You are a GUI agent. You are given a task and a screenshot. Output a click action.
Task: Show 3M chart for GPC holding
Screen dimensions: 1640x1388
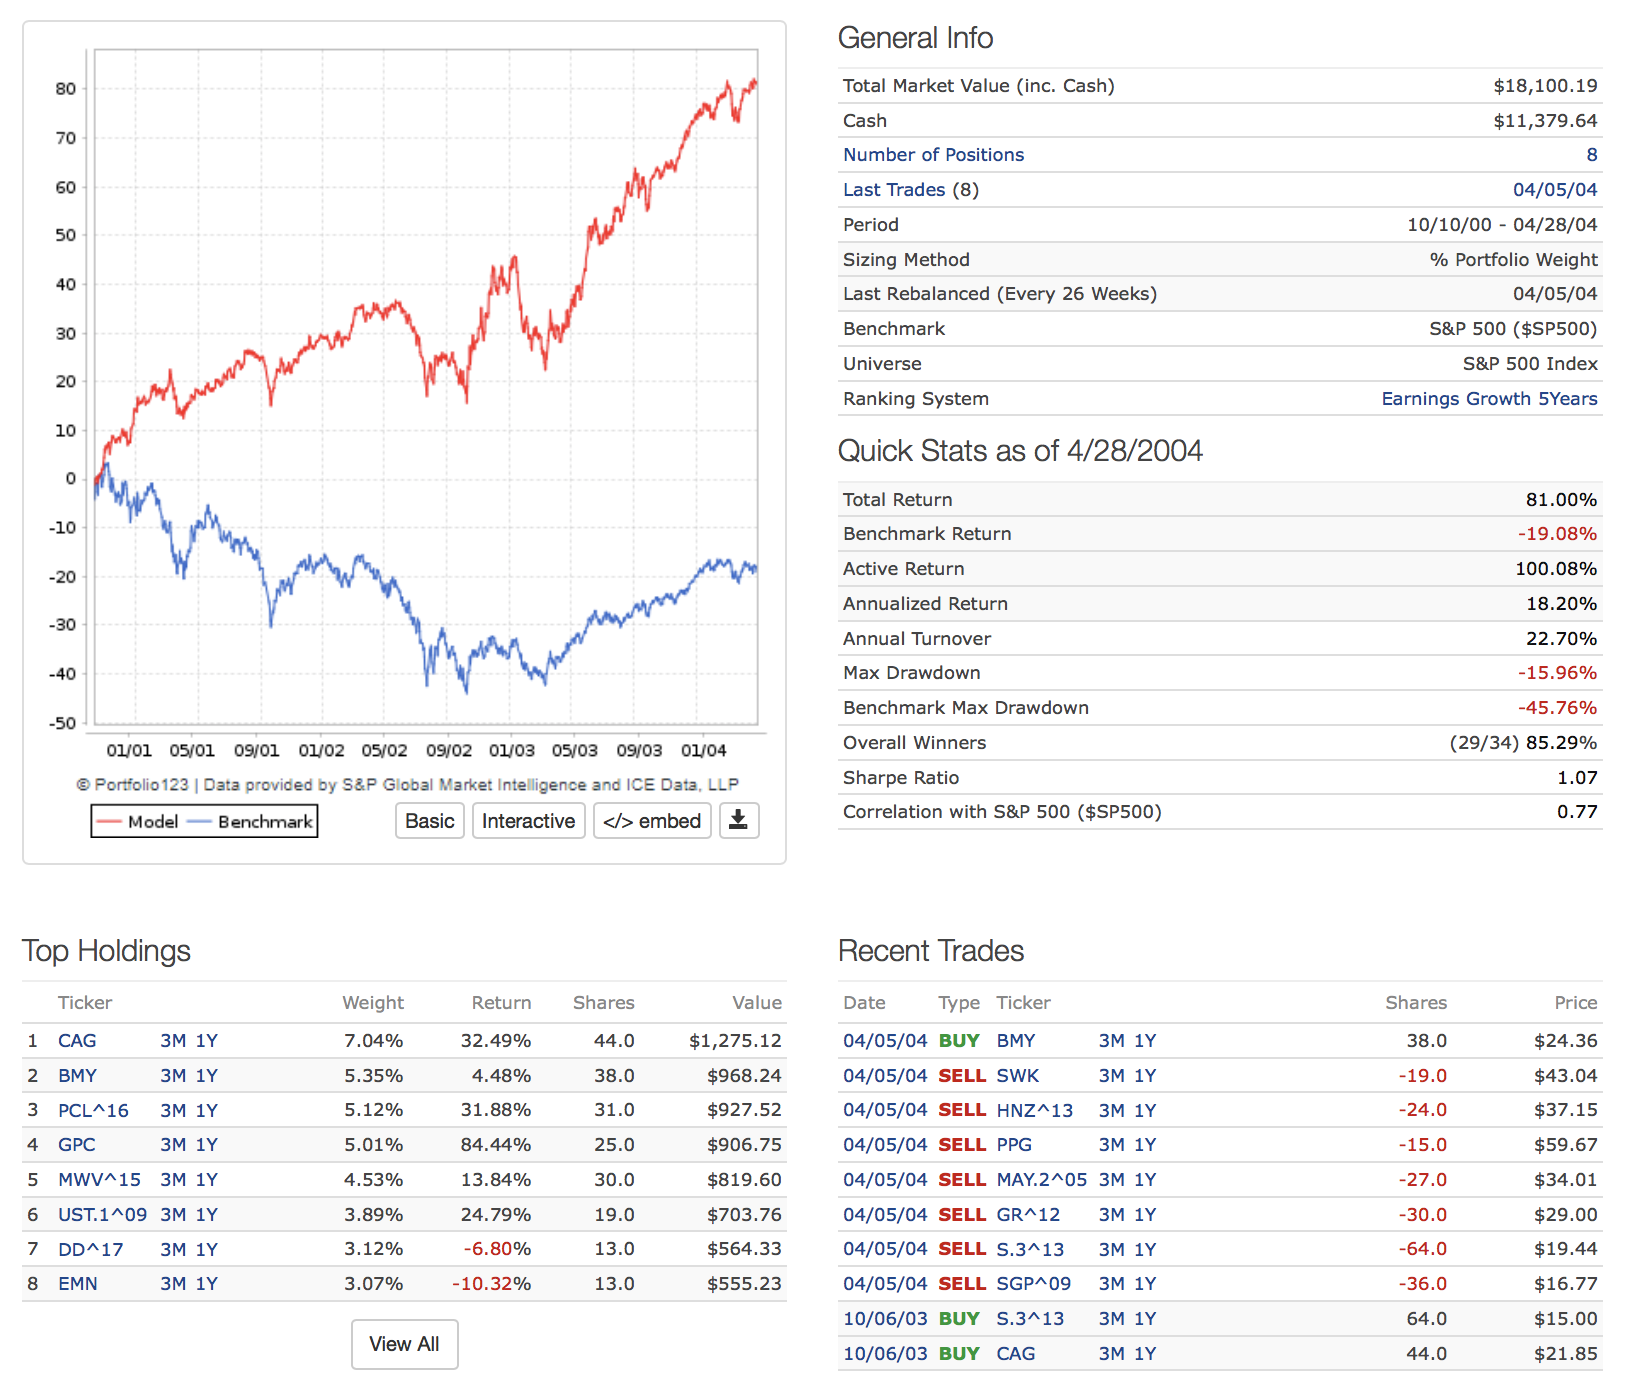pos(173,1145)
